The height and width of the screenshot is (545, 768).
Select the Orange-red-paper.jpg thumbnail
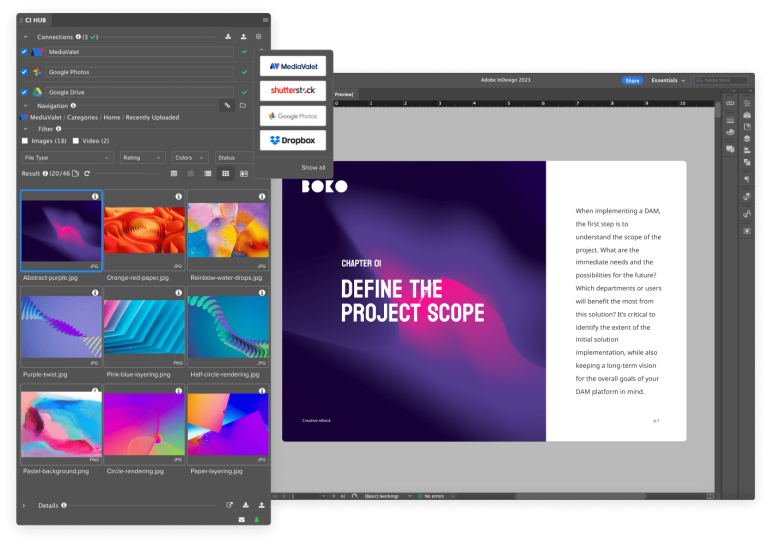click(144, 231)
